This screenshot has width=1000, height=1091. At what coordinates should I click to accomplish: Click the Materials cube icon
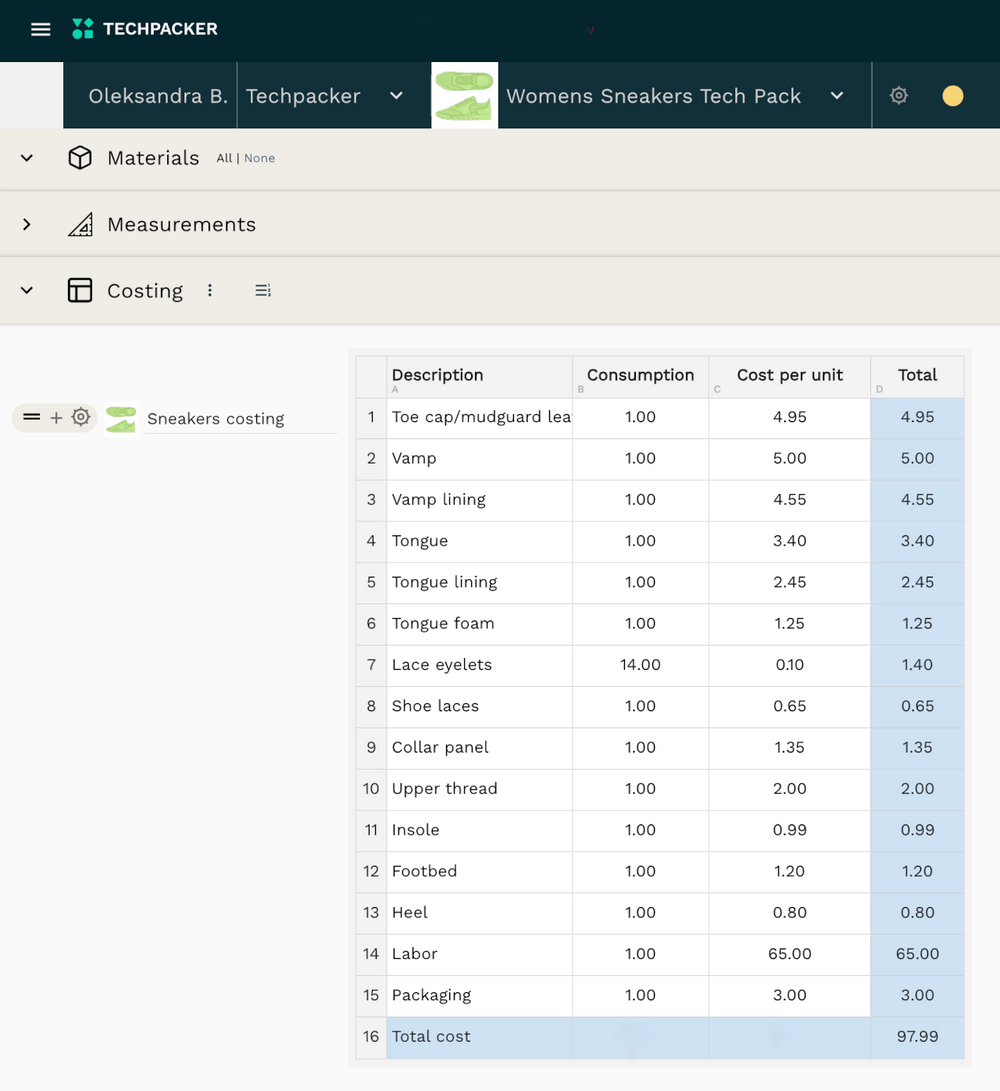click(x=80, y=158)
